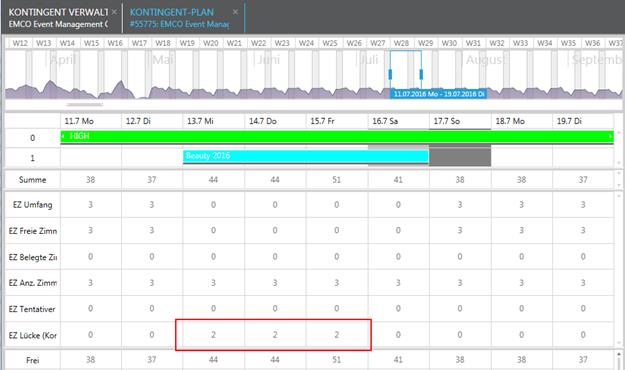Click the Juni month label in the overview
Screen dimensions: 625x370
269,60
